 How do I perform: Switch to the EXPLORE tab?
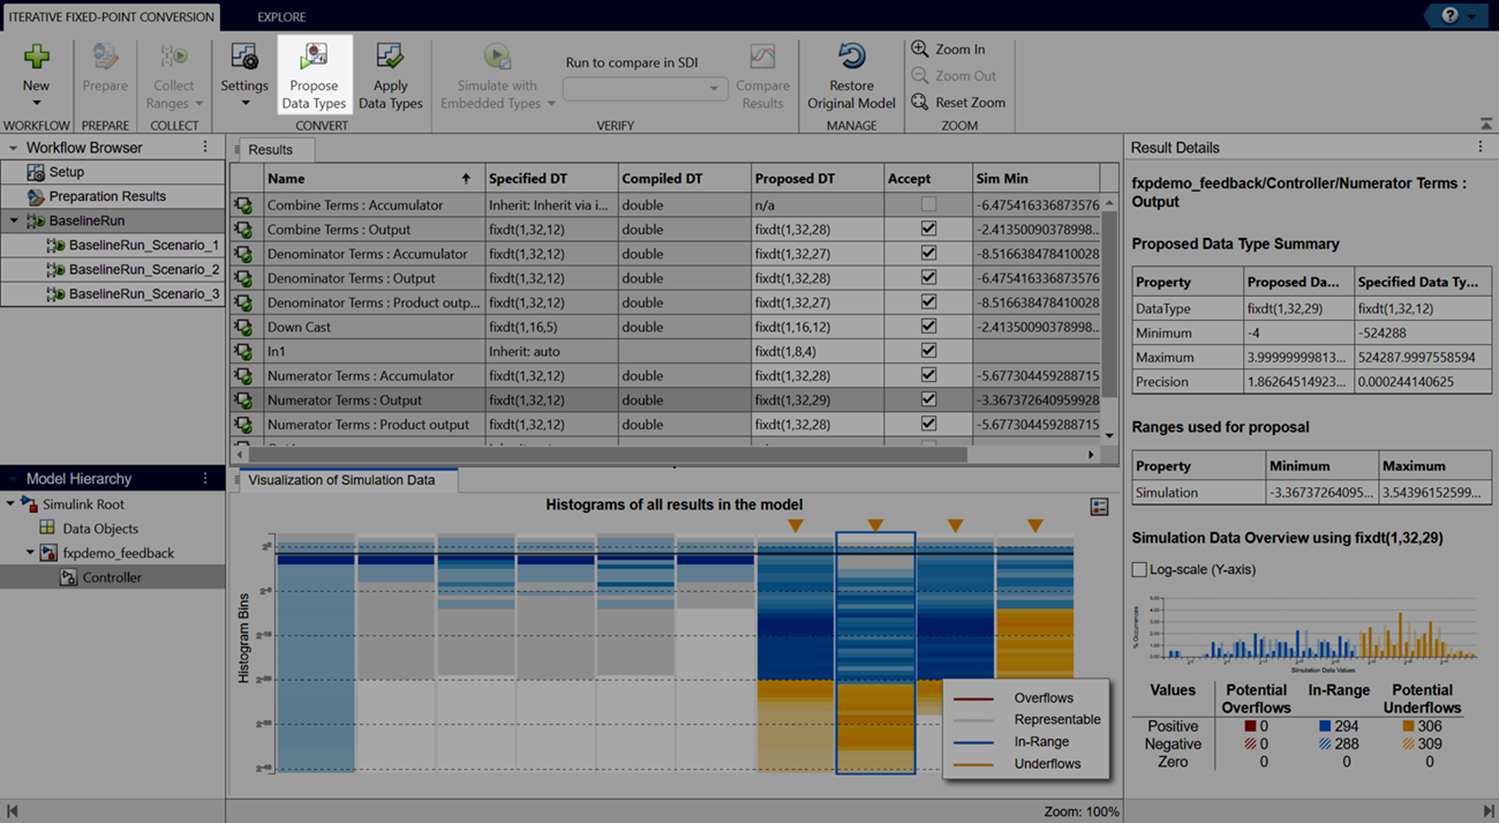[281, 17]
